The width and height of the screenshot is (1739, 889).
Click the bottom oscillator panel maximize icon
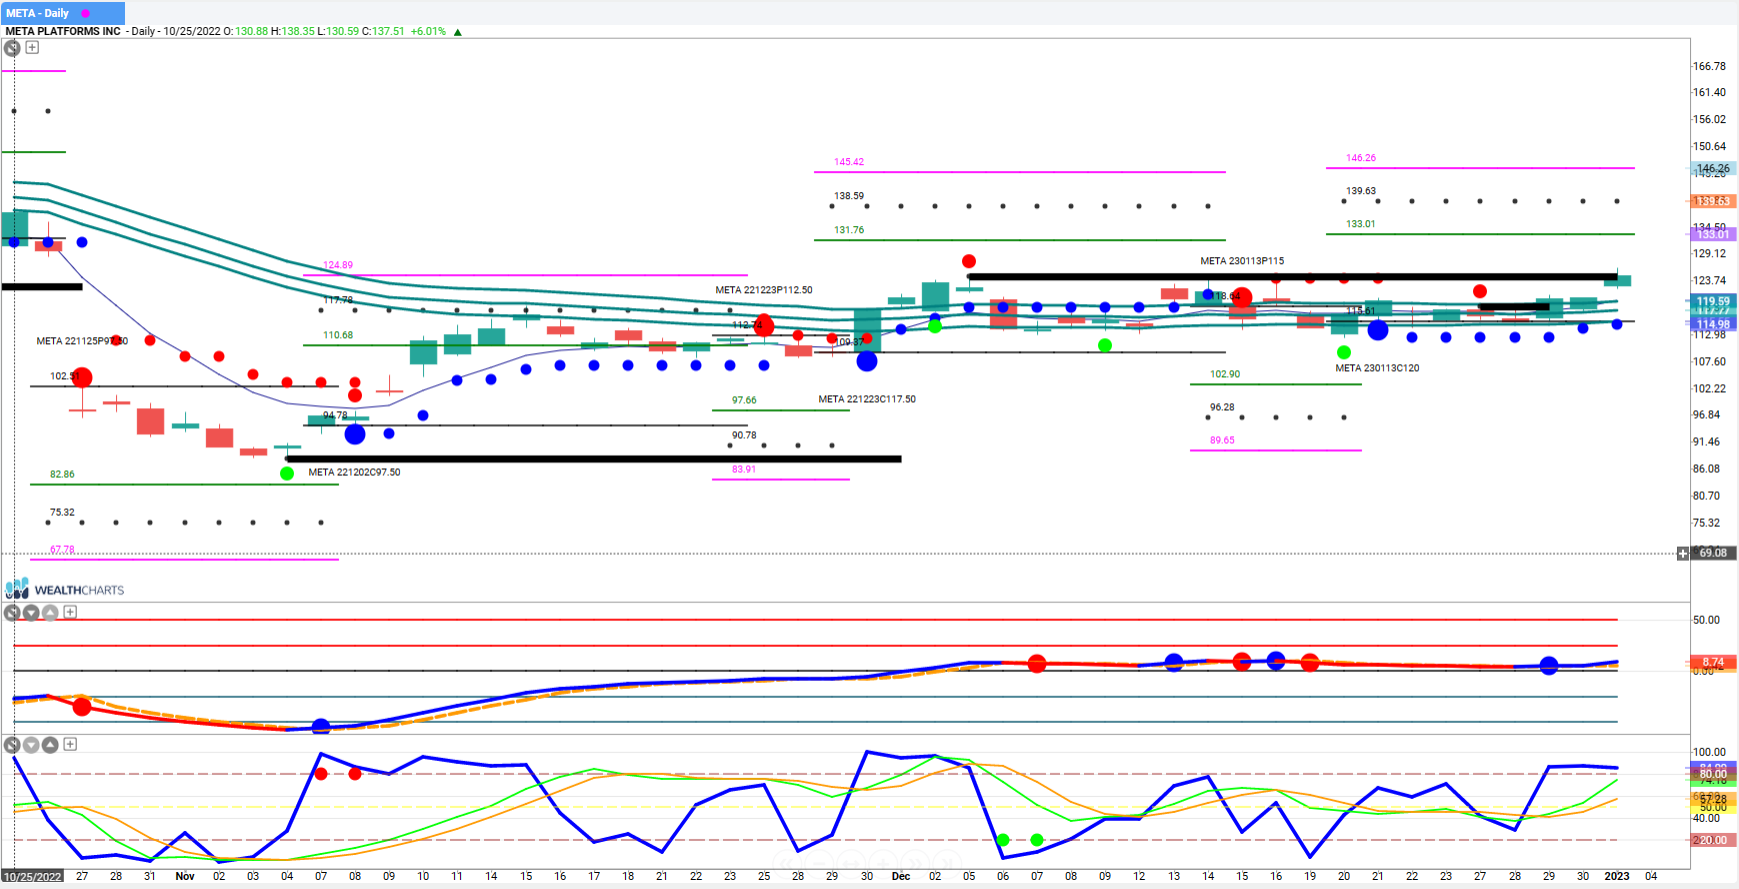click(12, 745)
